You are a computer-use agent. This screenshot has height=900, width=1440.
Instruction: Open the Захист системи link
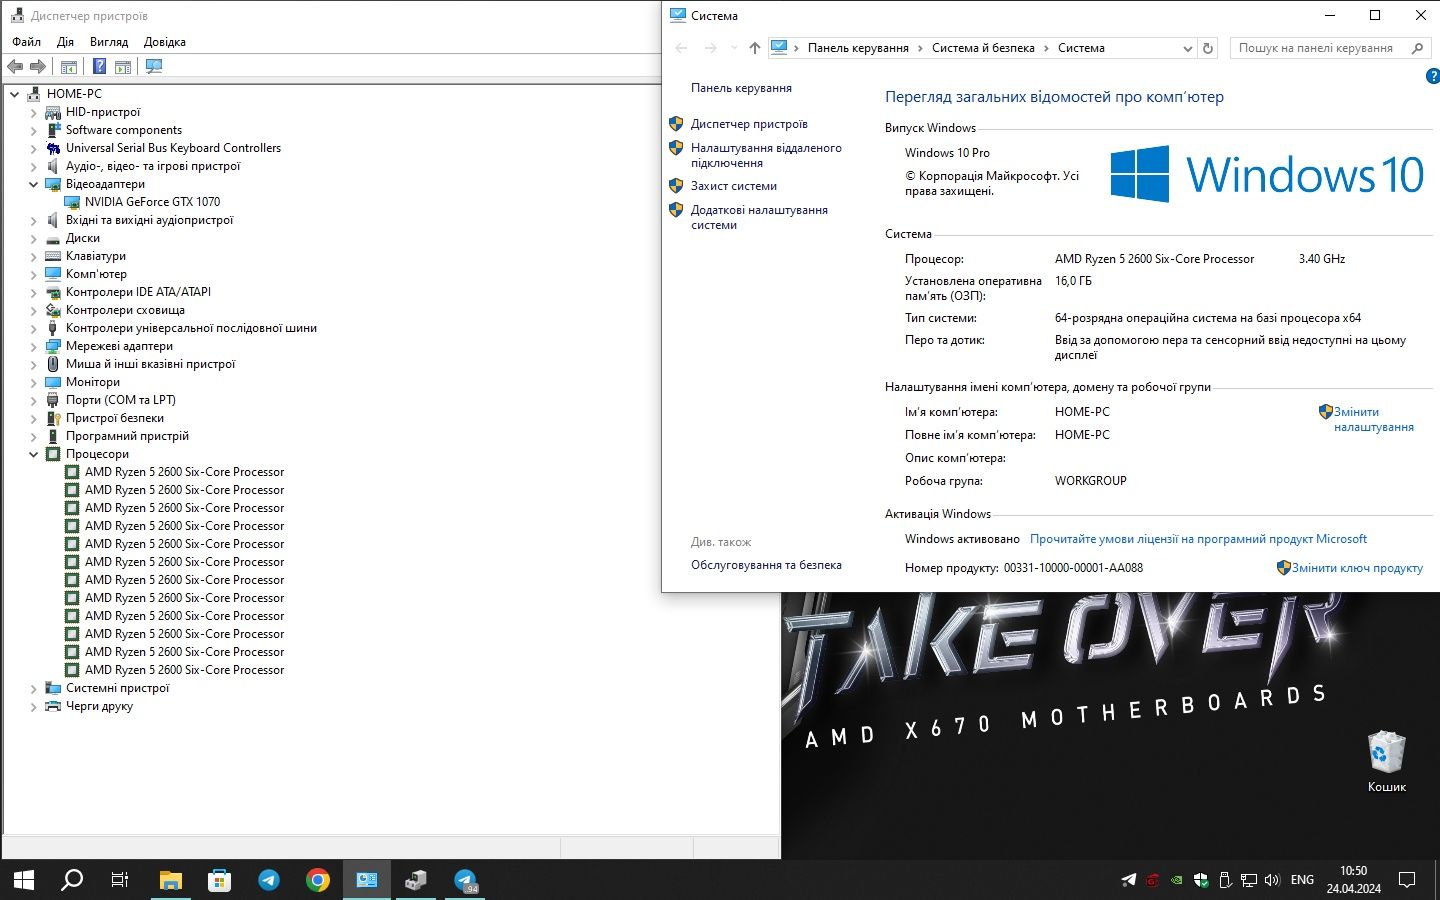tap(734, 186)
